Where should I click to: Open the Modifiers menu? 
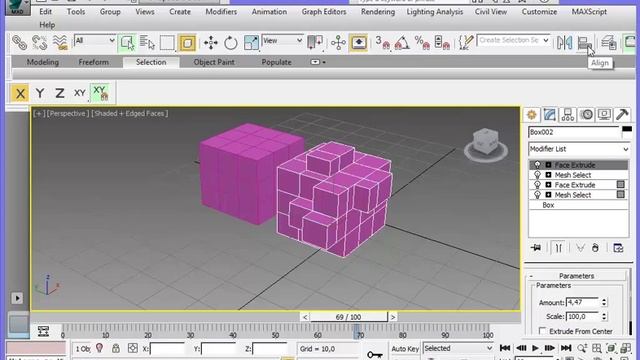click(221, 12)
